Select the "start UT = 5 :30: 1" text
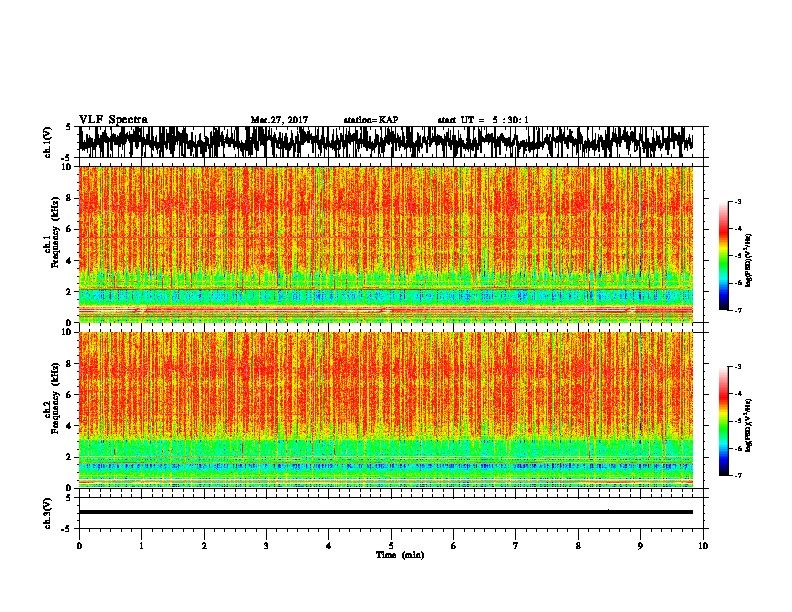The image size is (792, 612). [483, 120]
